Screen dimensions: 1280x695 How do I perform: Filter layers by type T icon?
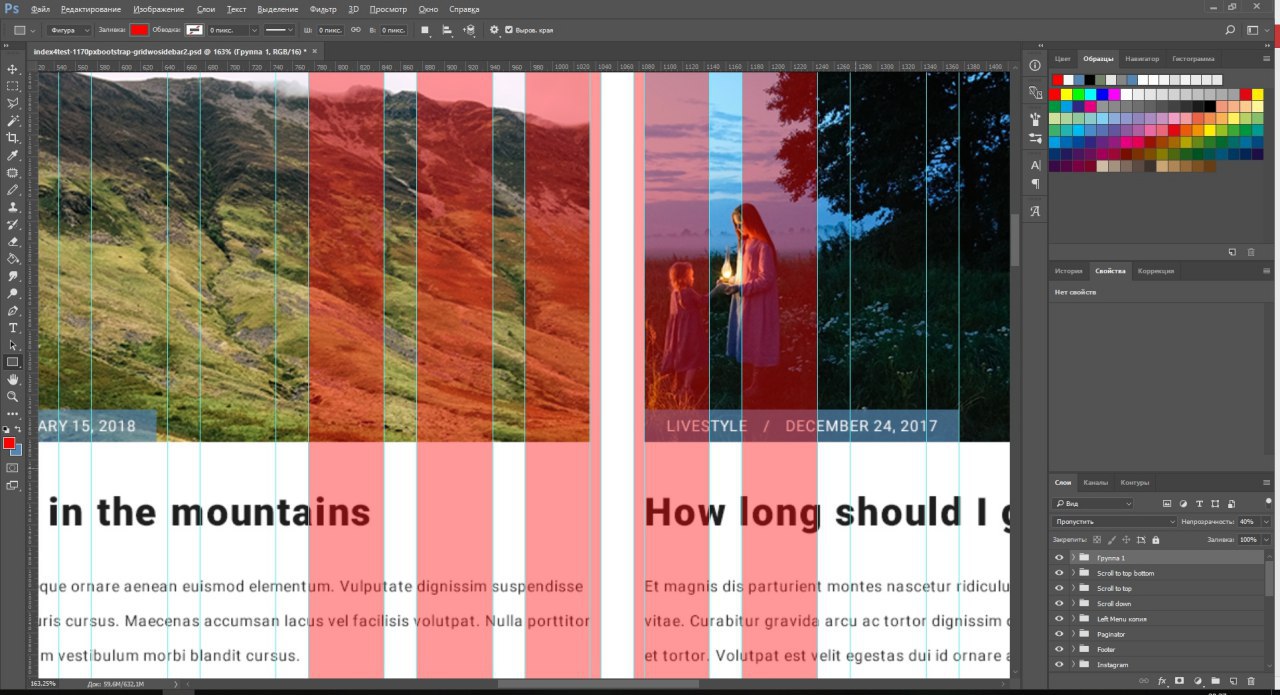1199,504
